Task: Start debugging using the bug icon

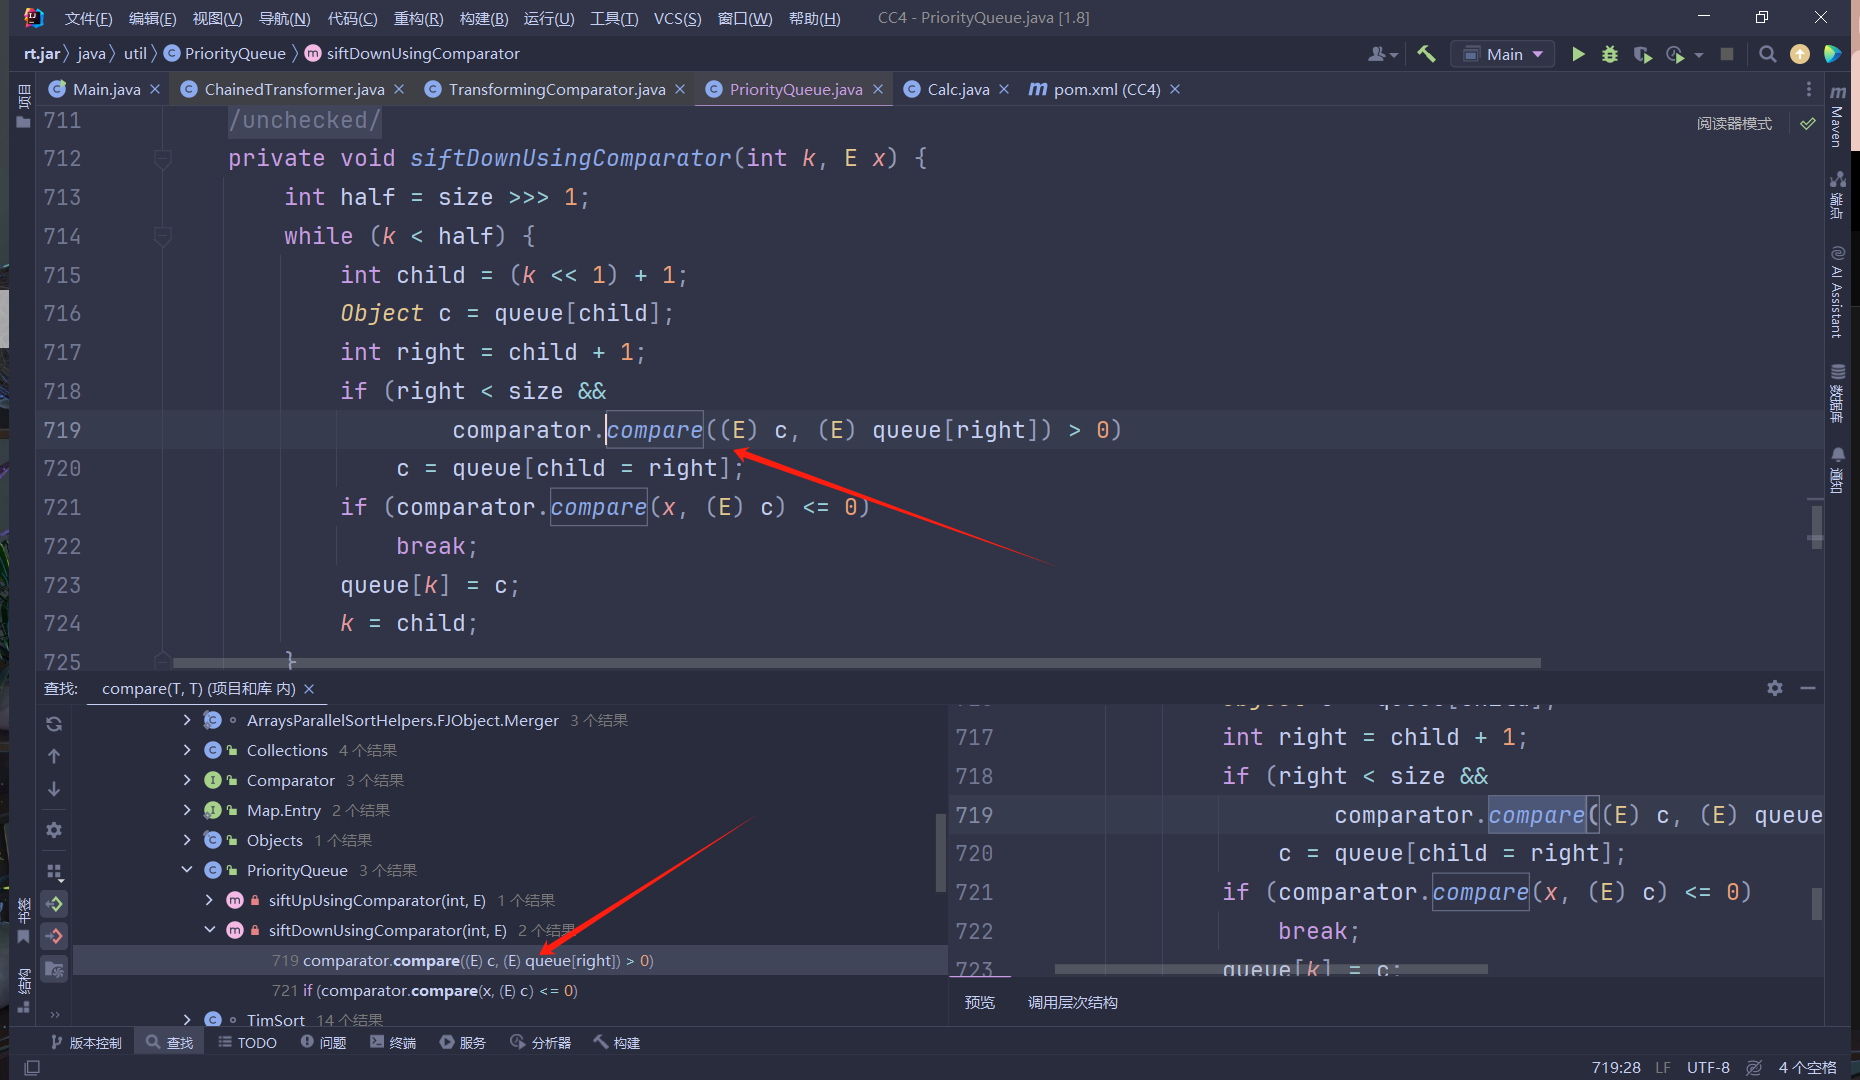Action: pyautogui.click(x=1610, y=53)
